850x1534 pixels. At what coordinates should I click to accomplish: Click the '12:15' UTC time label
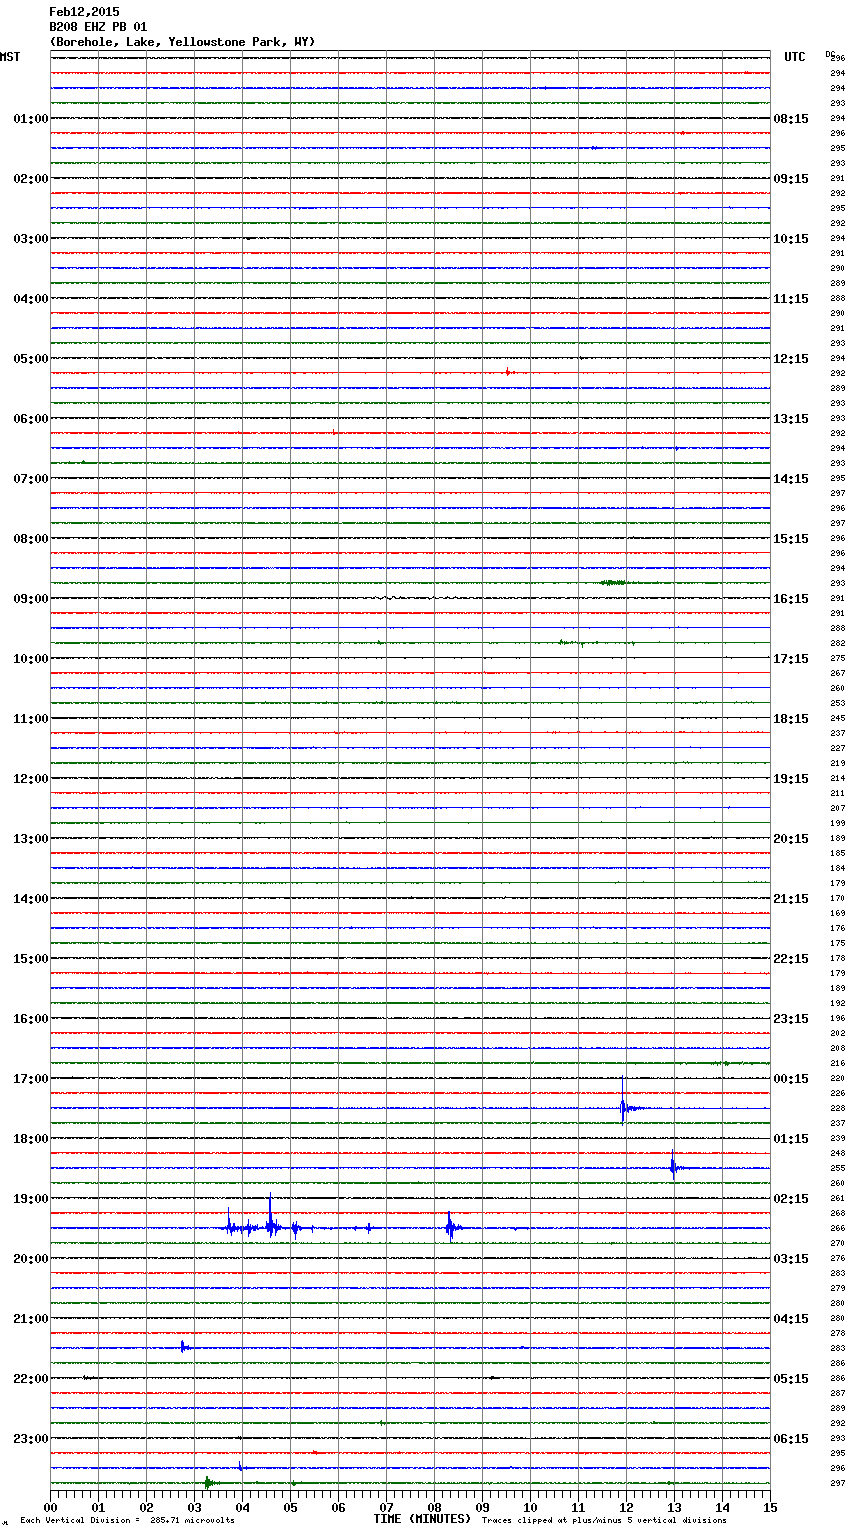791,359
